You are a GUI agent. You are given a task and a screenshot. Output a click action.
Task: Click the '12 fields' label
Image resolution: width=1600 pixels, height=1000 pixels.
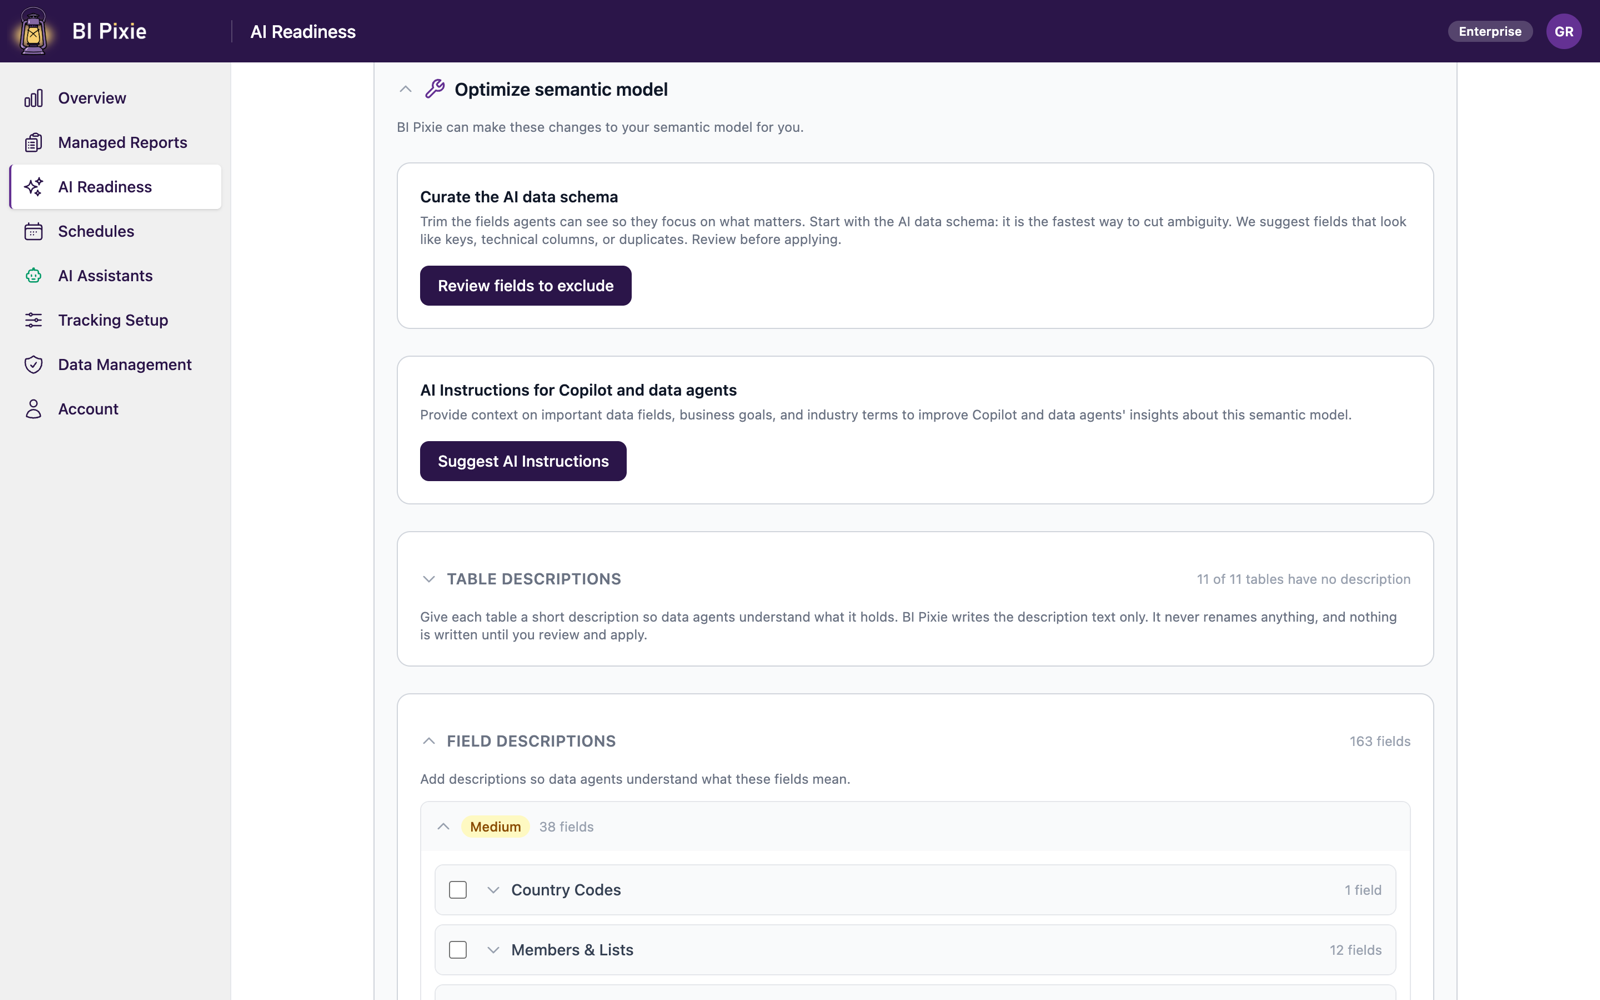pyautogui.click(x=1355, y=950)
